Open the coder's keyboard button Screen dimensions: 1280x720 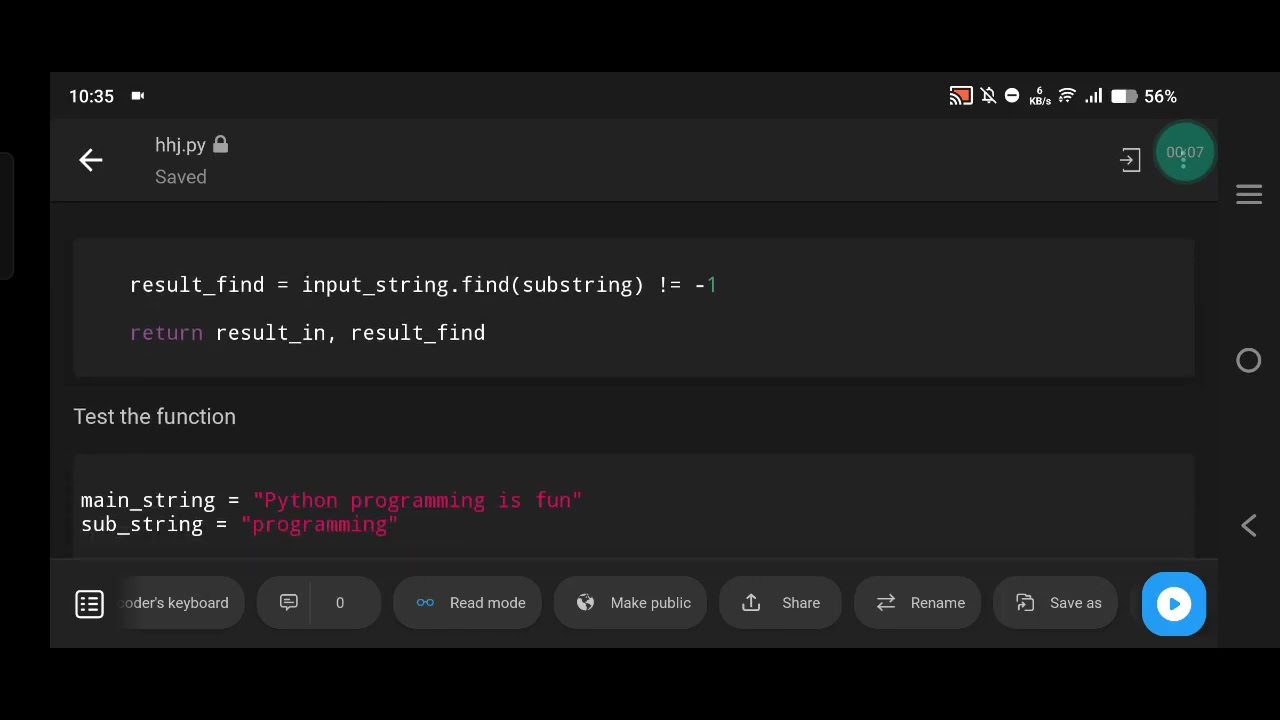click(x=181, y=603)
